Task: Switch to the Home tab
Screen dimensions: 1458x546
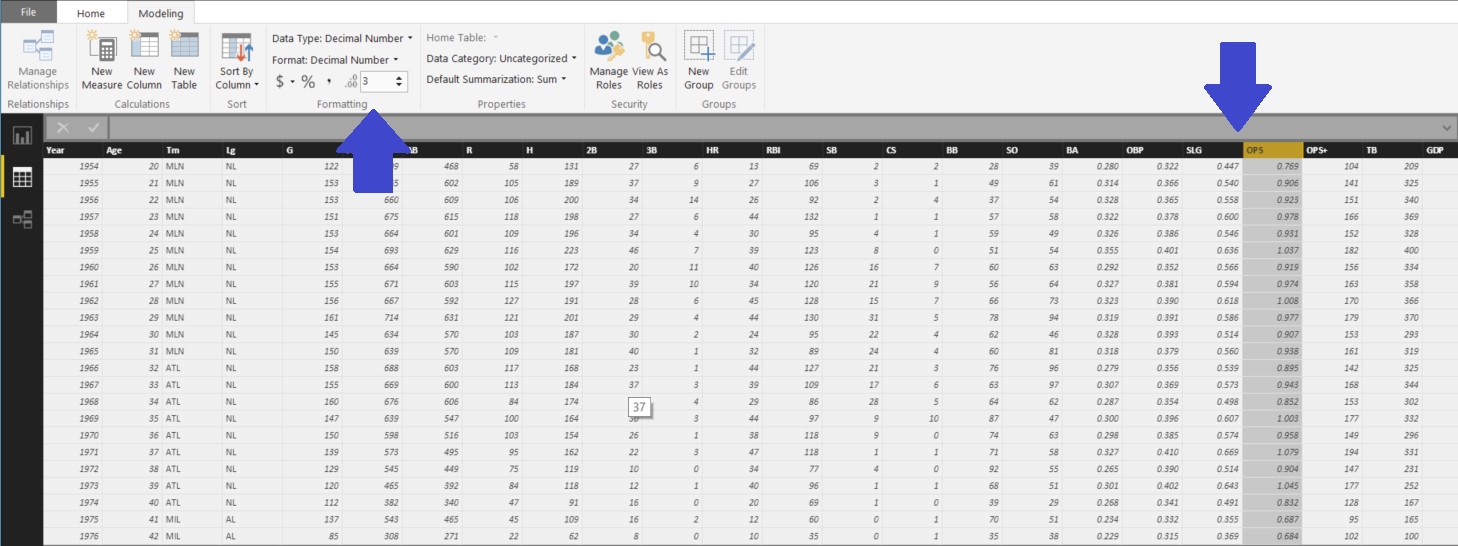Action: tap(91, 14)
